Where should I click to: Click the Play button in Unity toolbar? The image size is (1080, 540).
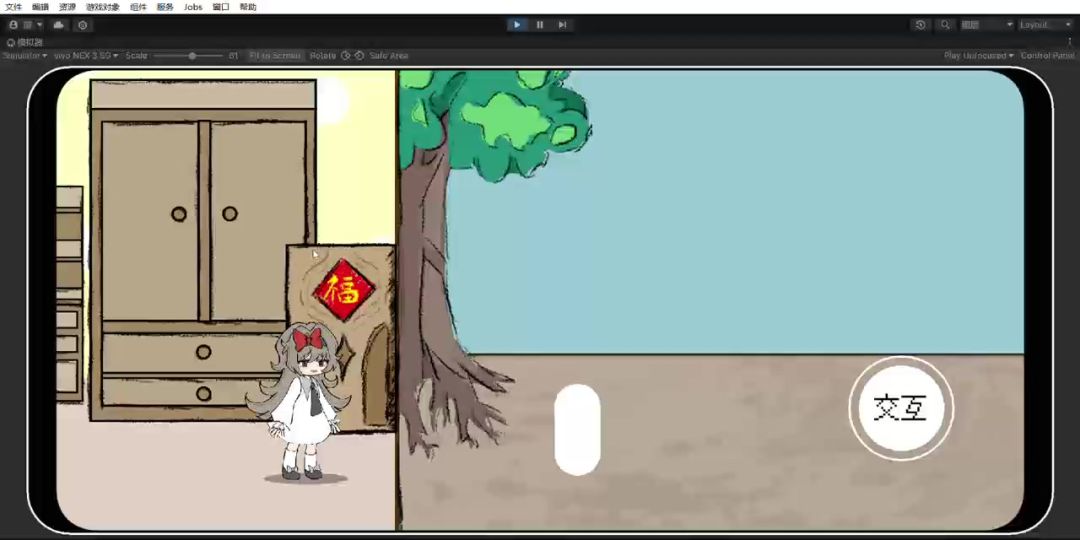click(517, 25)
